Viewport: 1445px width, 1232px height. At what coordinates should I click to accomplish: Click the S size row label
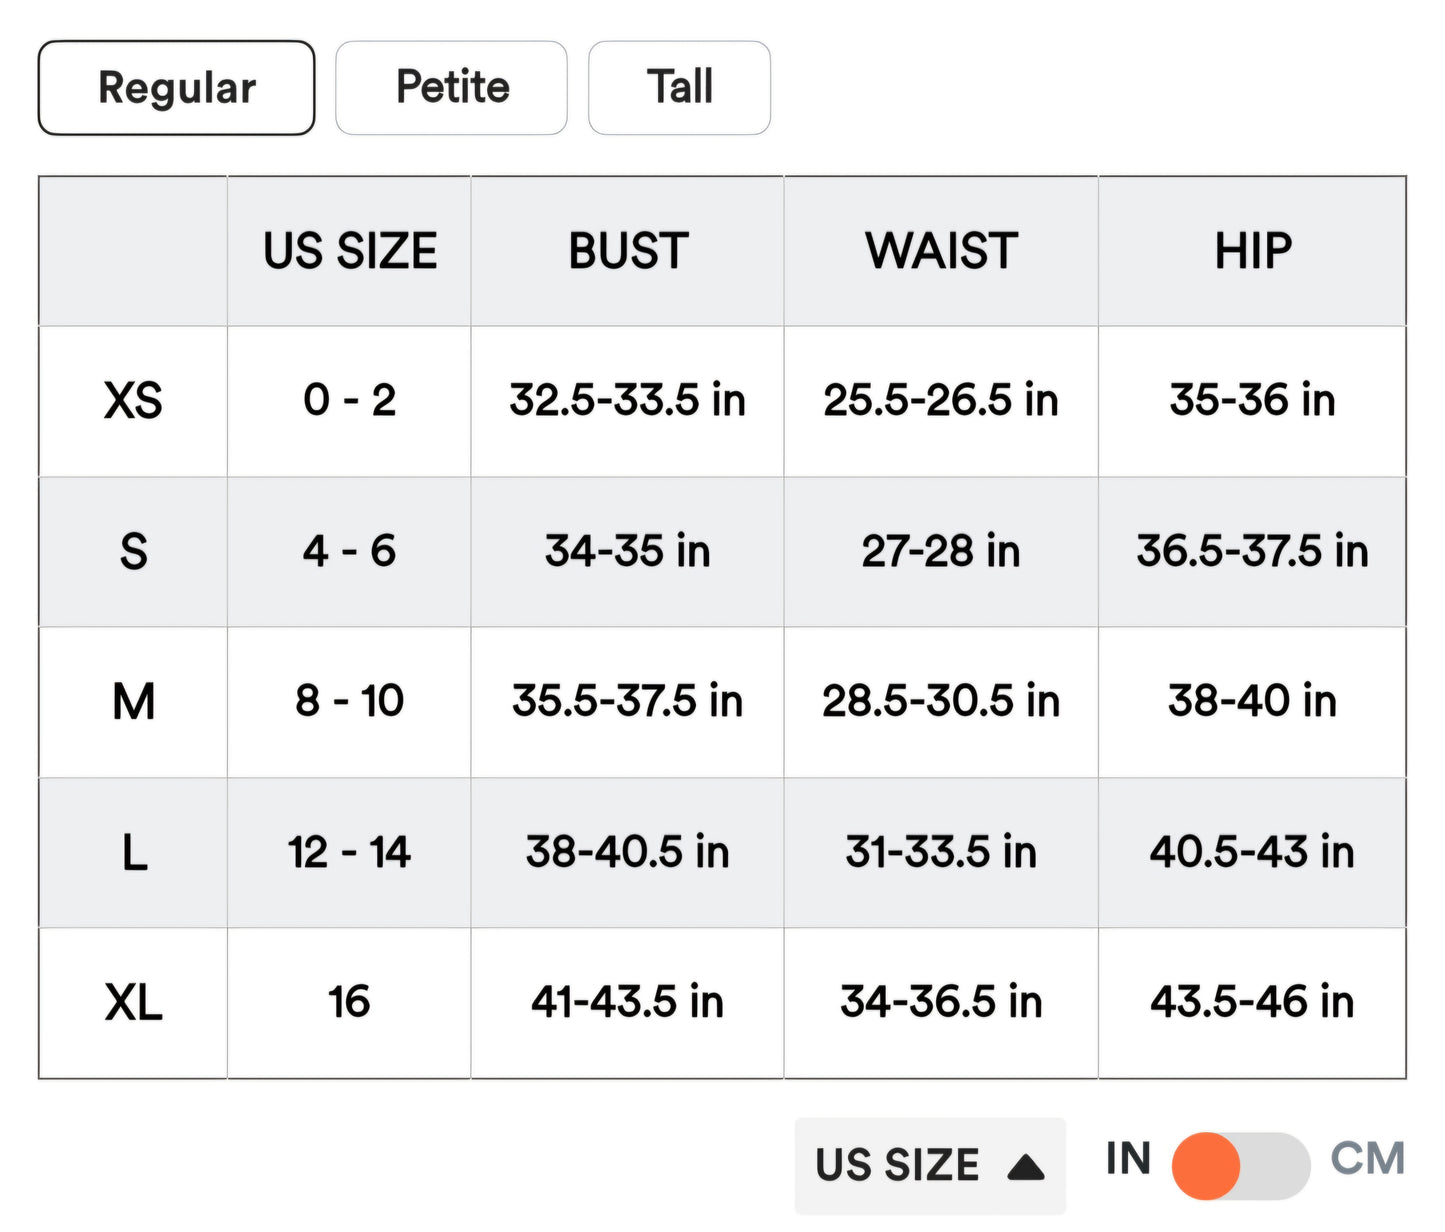click(x=133, y=551)
